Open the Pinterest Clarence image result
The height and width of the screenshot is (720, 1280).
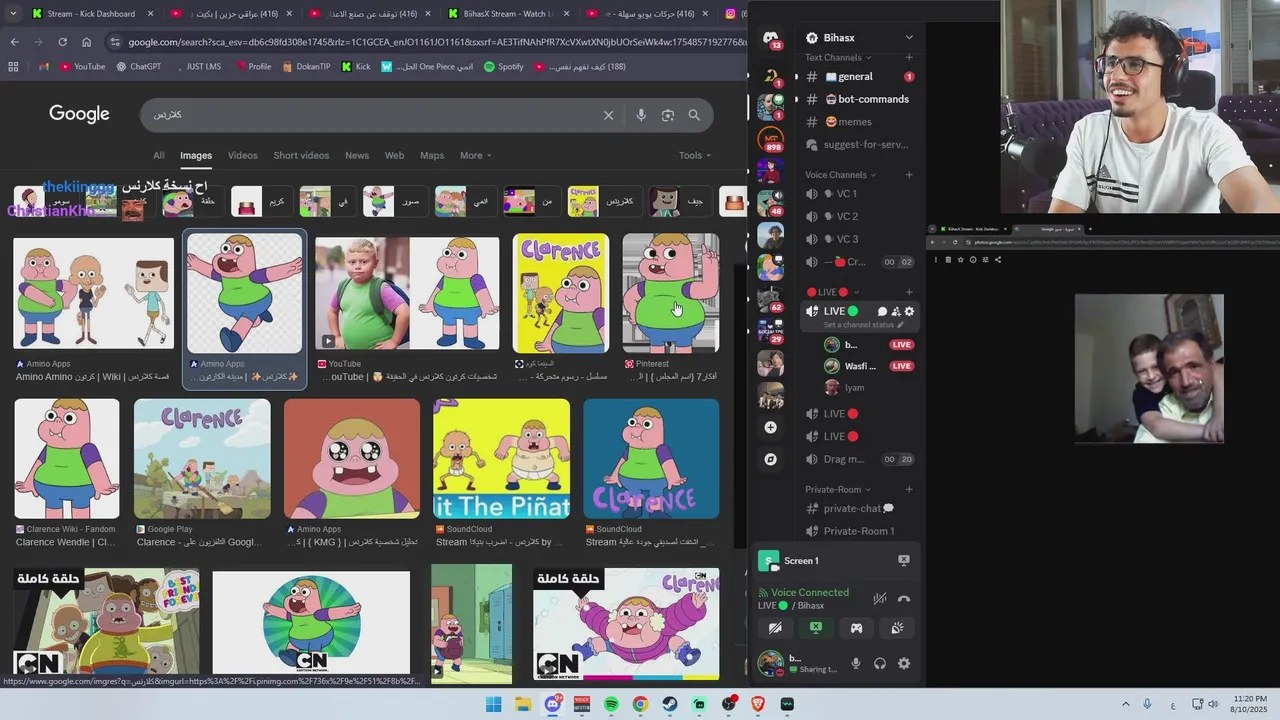pos(670,293)
